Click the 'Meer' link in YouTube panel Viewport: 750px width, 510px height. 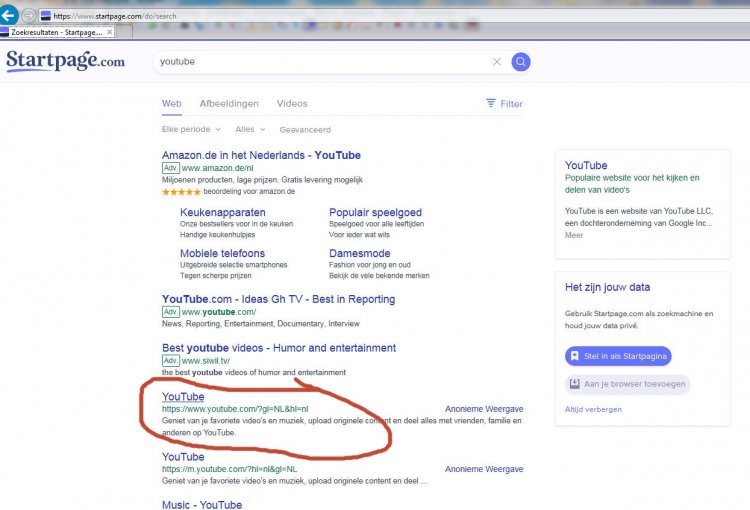point(573,236)
